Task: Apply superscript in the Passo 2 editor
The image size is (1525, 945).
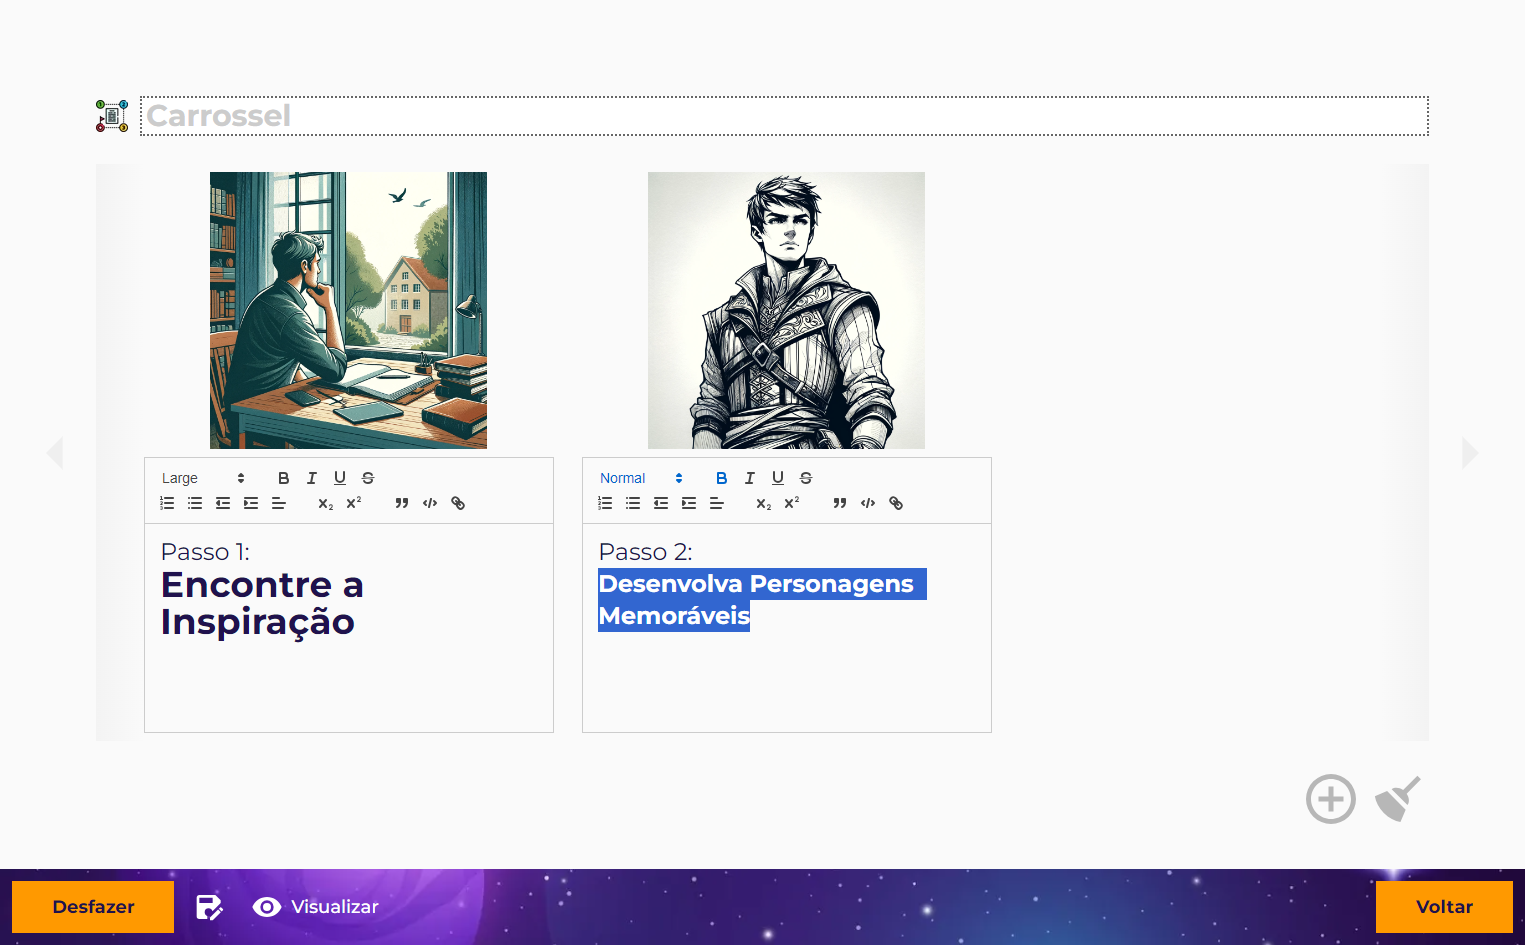Action: tap(792, 503)
